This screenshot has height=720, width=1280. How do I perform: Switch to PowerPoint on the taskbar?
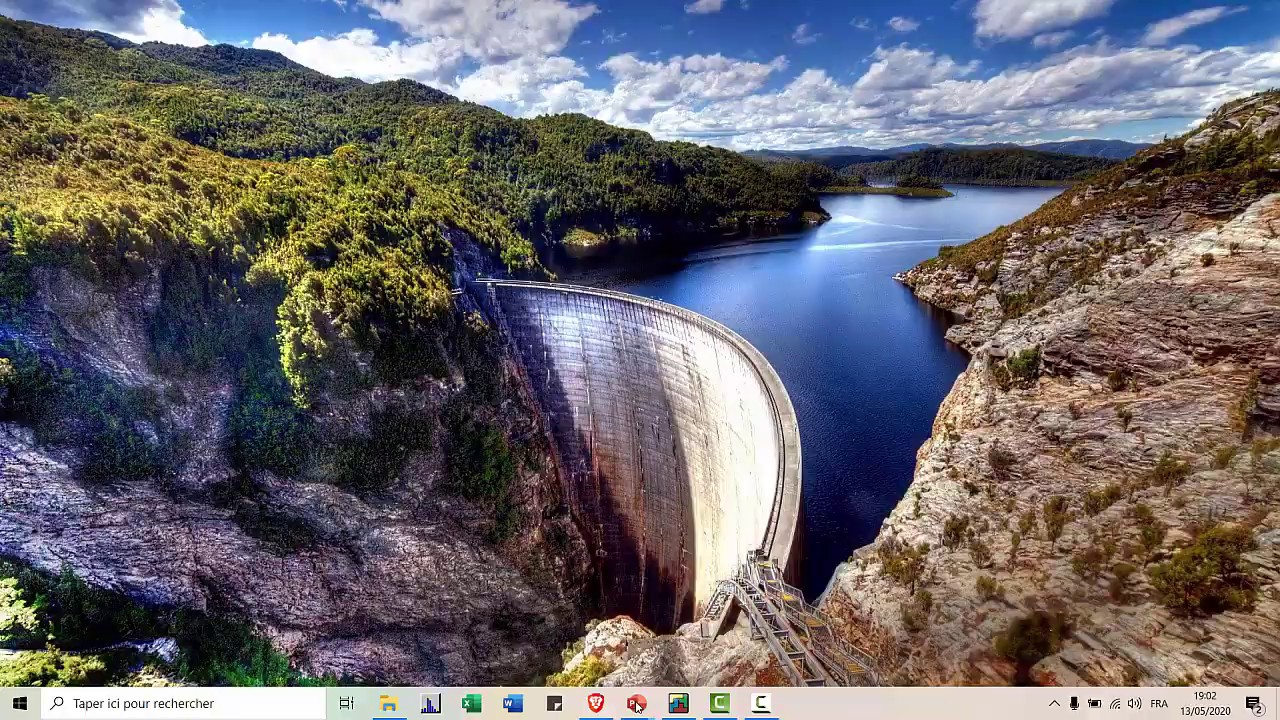pos(637,703)
